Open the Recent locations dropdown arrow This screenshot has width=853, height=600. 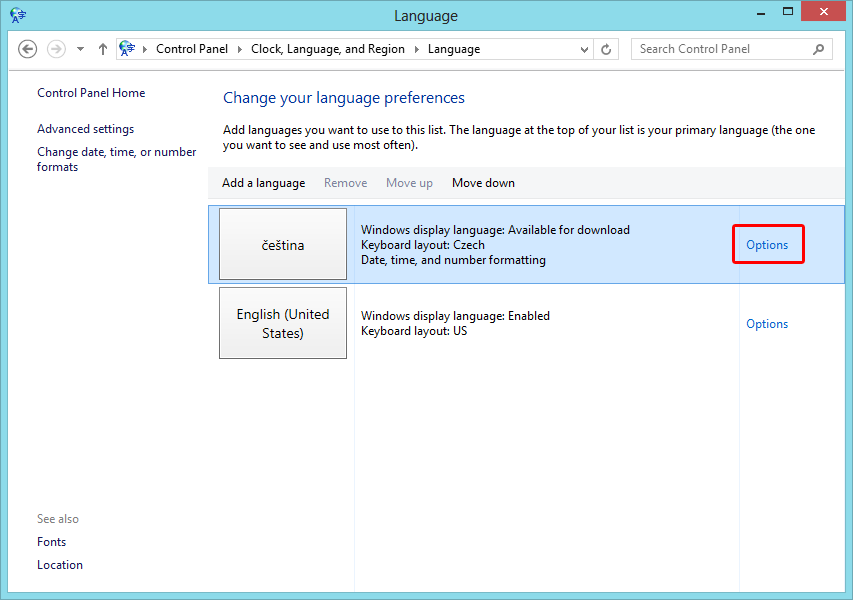point(80,49)
